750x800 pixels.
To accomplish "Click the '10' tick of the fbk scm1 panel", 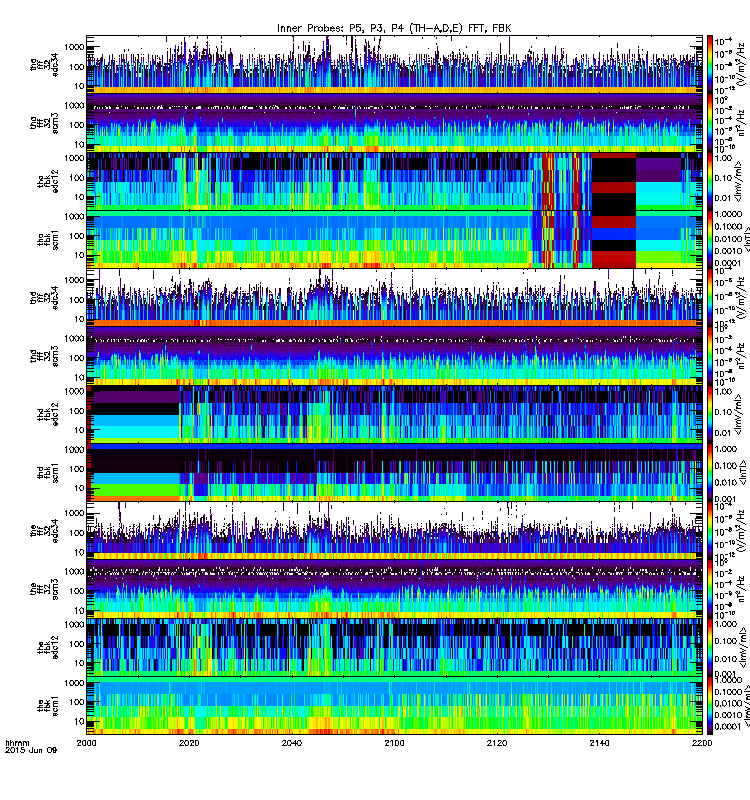I will tap(79, 721).
